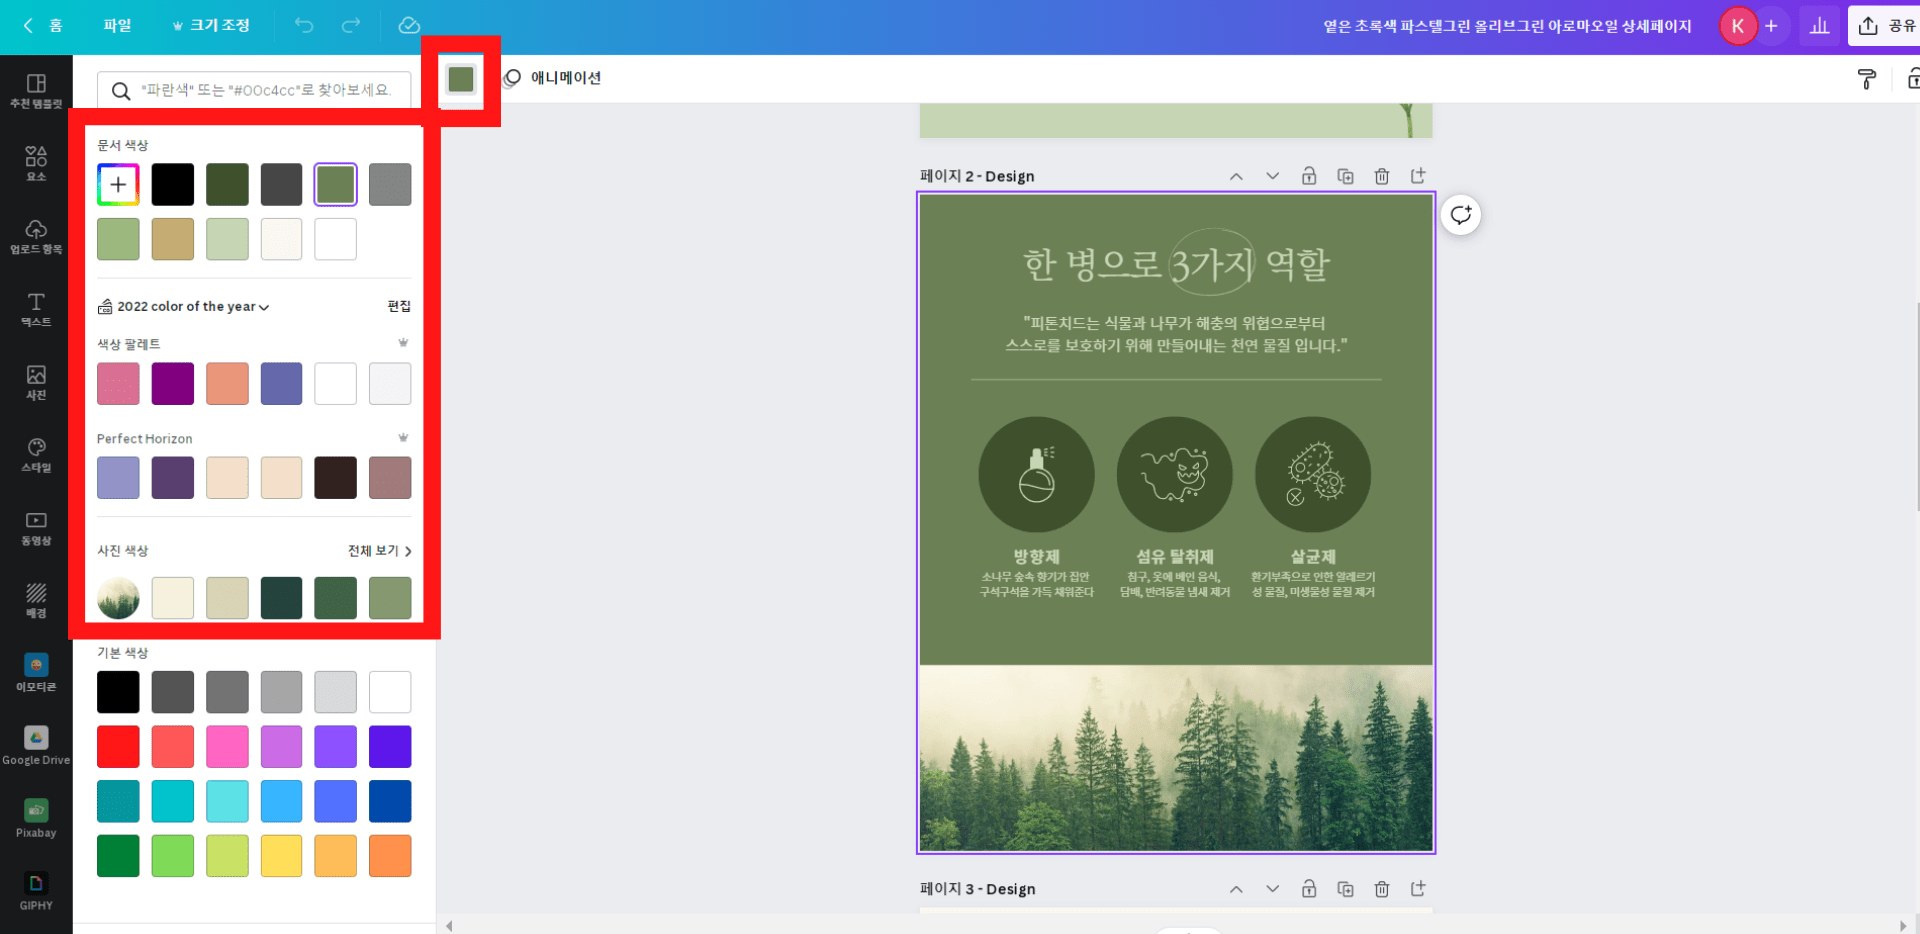This screenshot has height=934, width=1920.
Task: Open the GIPHY app in sidebar
Action: 36,890
